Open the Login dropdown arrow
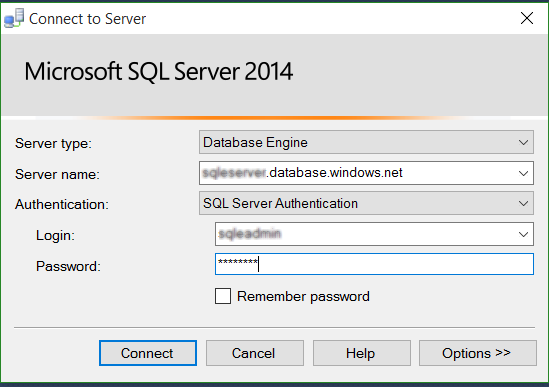Image resolution: width=549 pixels, height=387 pixels. click(523, 234)
